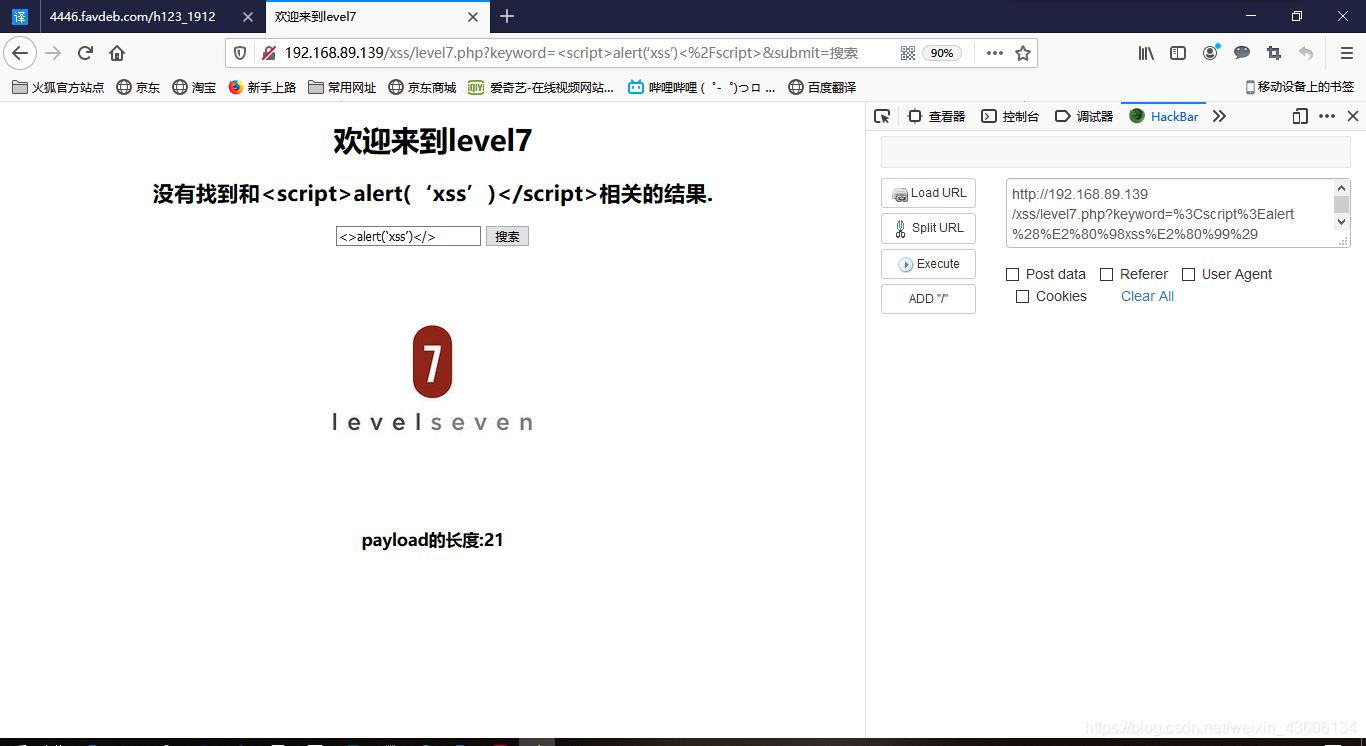Viewport: 1366px width, 746px height.
Task: Click the HackBar green globe icon
Action: pyautogui.click(x=1136, y=116)
